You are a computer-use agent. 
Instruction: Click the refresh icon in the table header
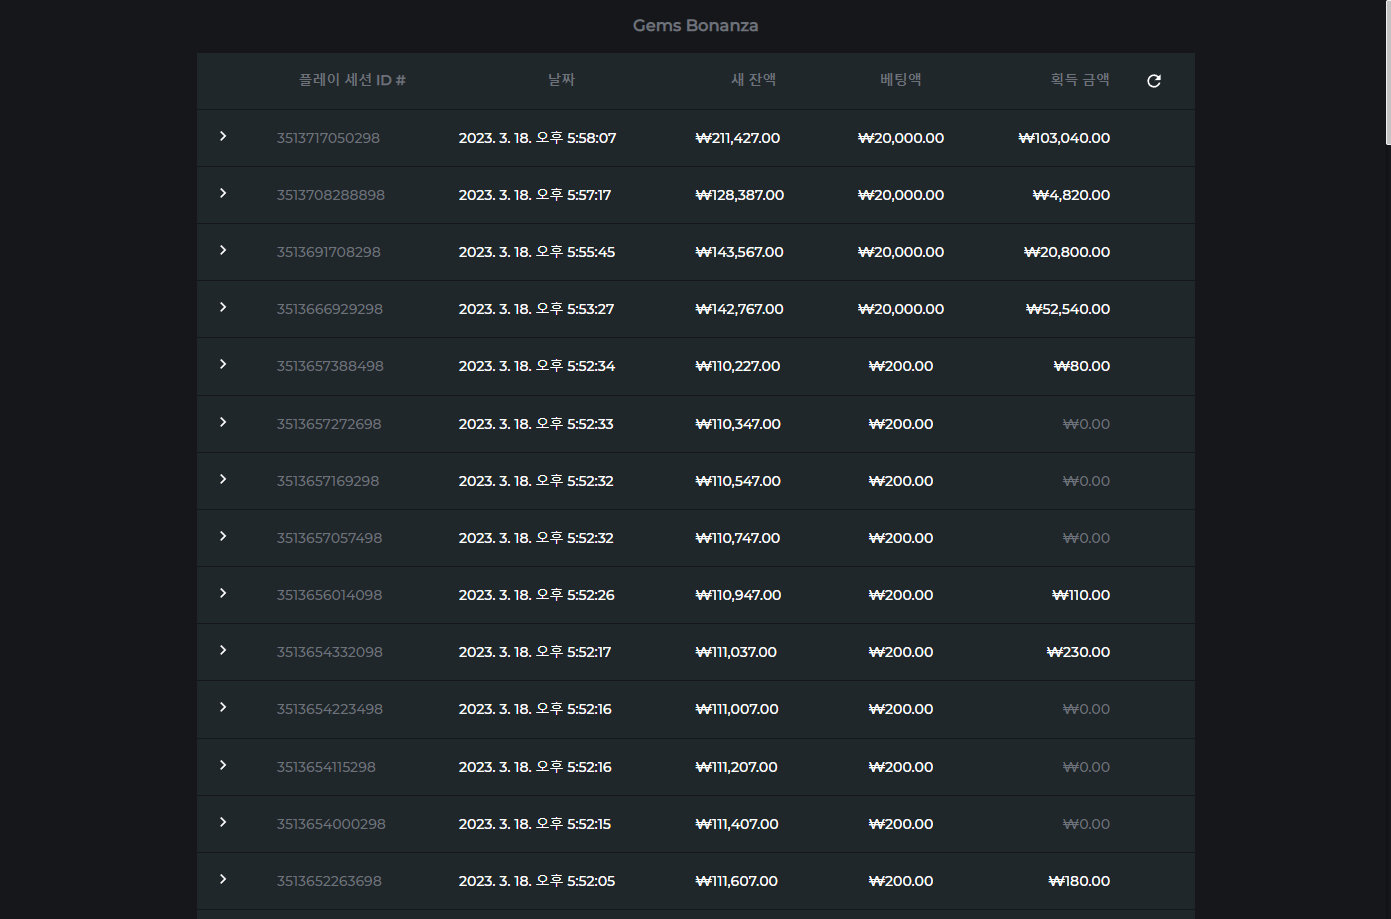[1154, 81]
